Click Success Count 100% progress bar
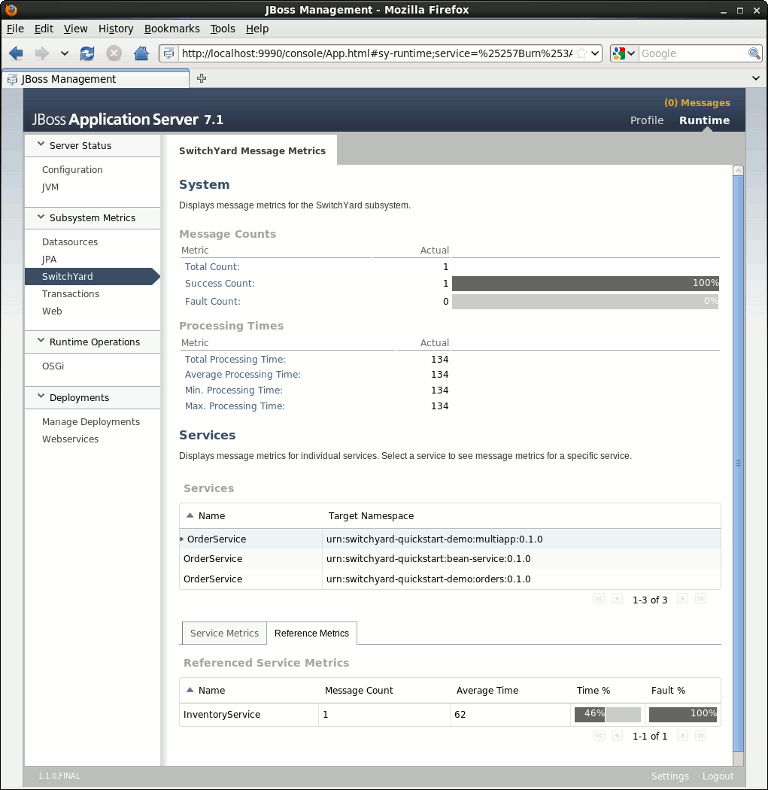768x790 pixels. (x=586, y=283)
